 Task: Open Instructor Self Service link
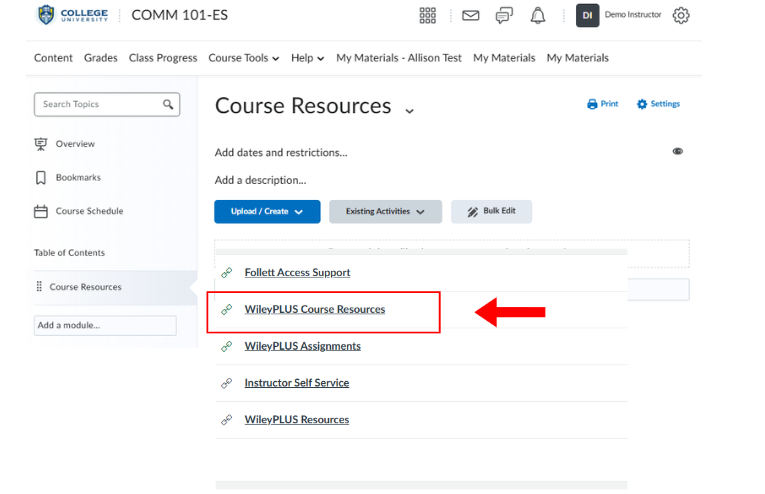point(297,383)
